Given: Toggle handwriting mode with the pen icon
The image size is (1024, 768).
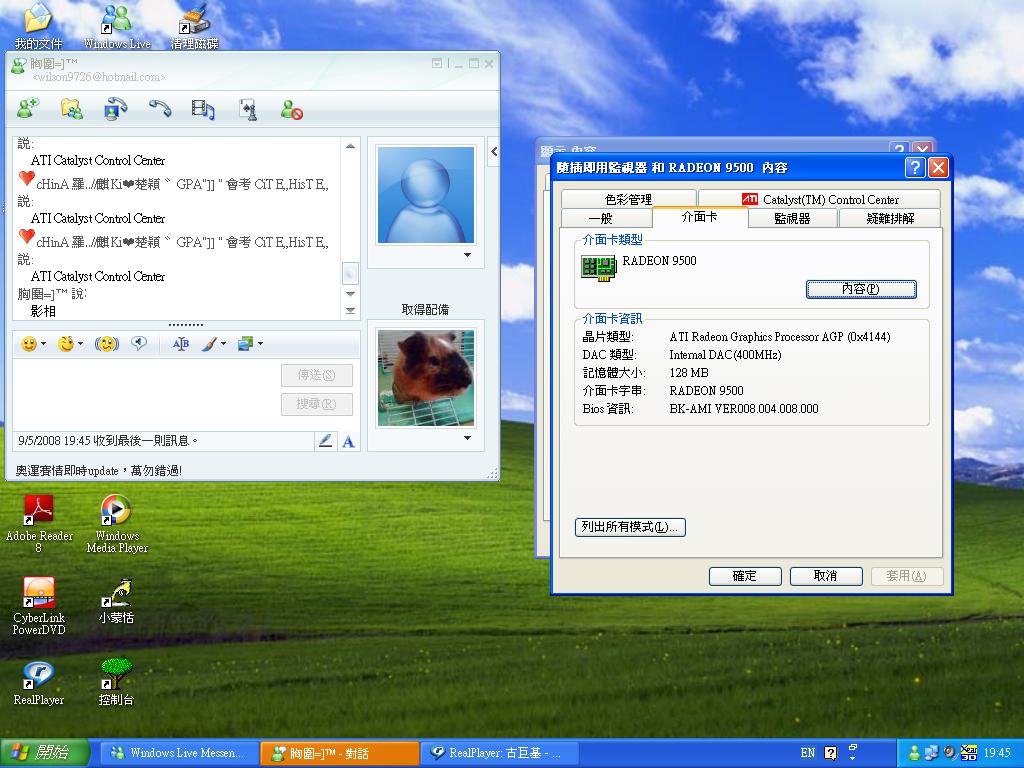Looking at the screenshot, I should (325, 441).
